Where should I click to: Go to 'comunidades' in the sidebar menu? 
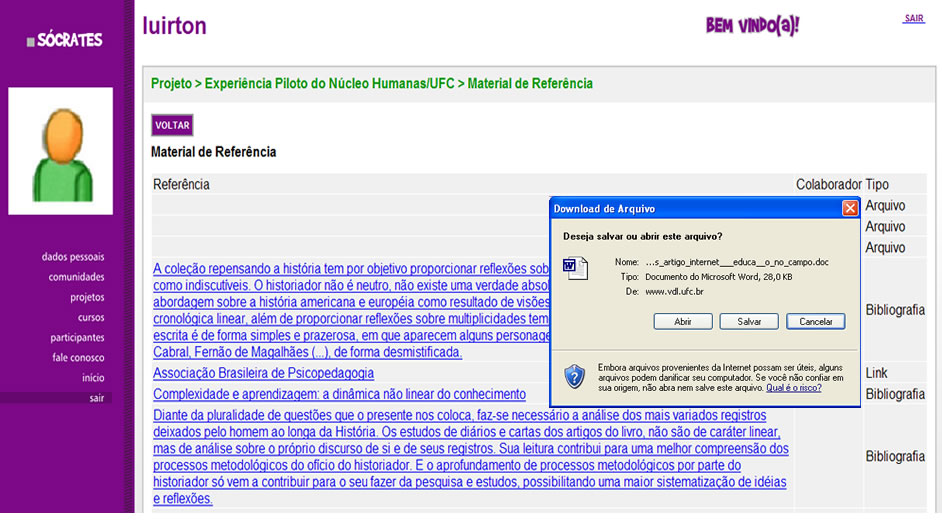[76, 277]
